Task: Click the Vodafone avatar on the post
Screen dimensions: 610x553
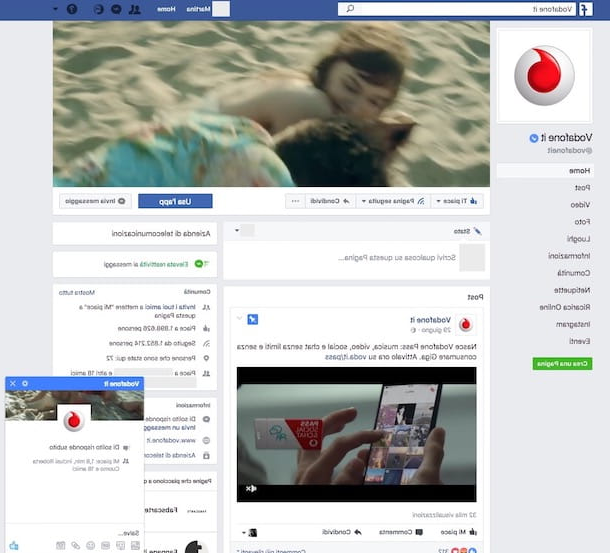Action: (x=465, y=324)
